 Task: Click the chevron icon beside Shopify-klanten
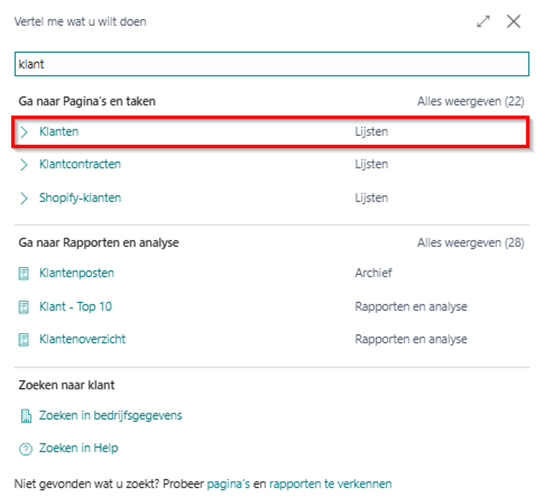24,198
